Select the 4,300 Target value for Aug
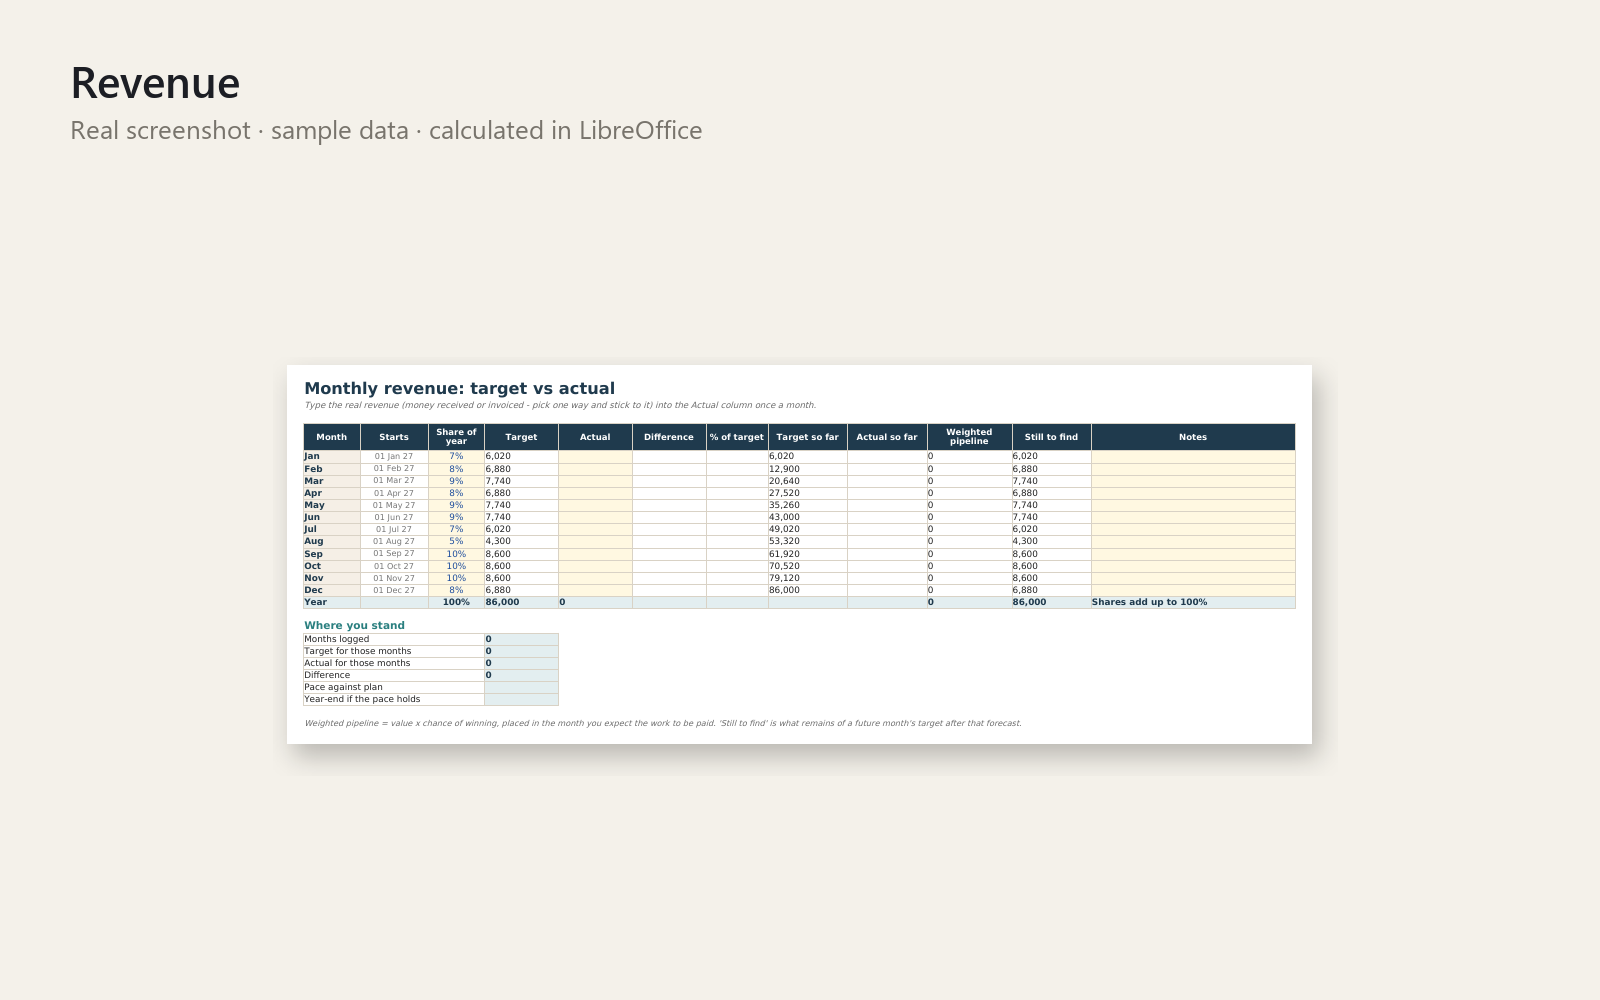This screenshot has width=1600, height=1000. (x=521, y=542)
